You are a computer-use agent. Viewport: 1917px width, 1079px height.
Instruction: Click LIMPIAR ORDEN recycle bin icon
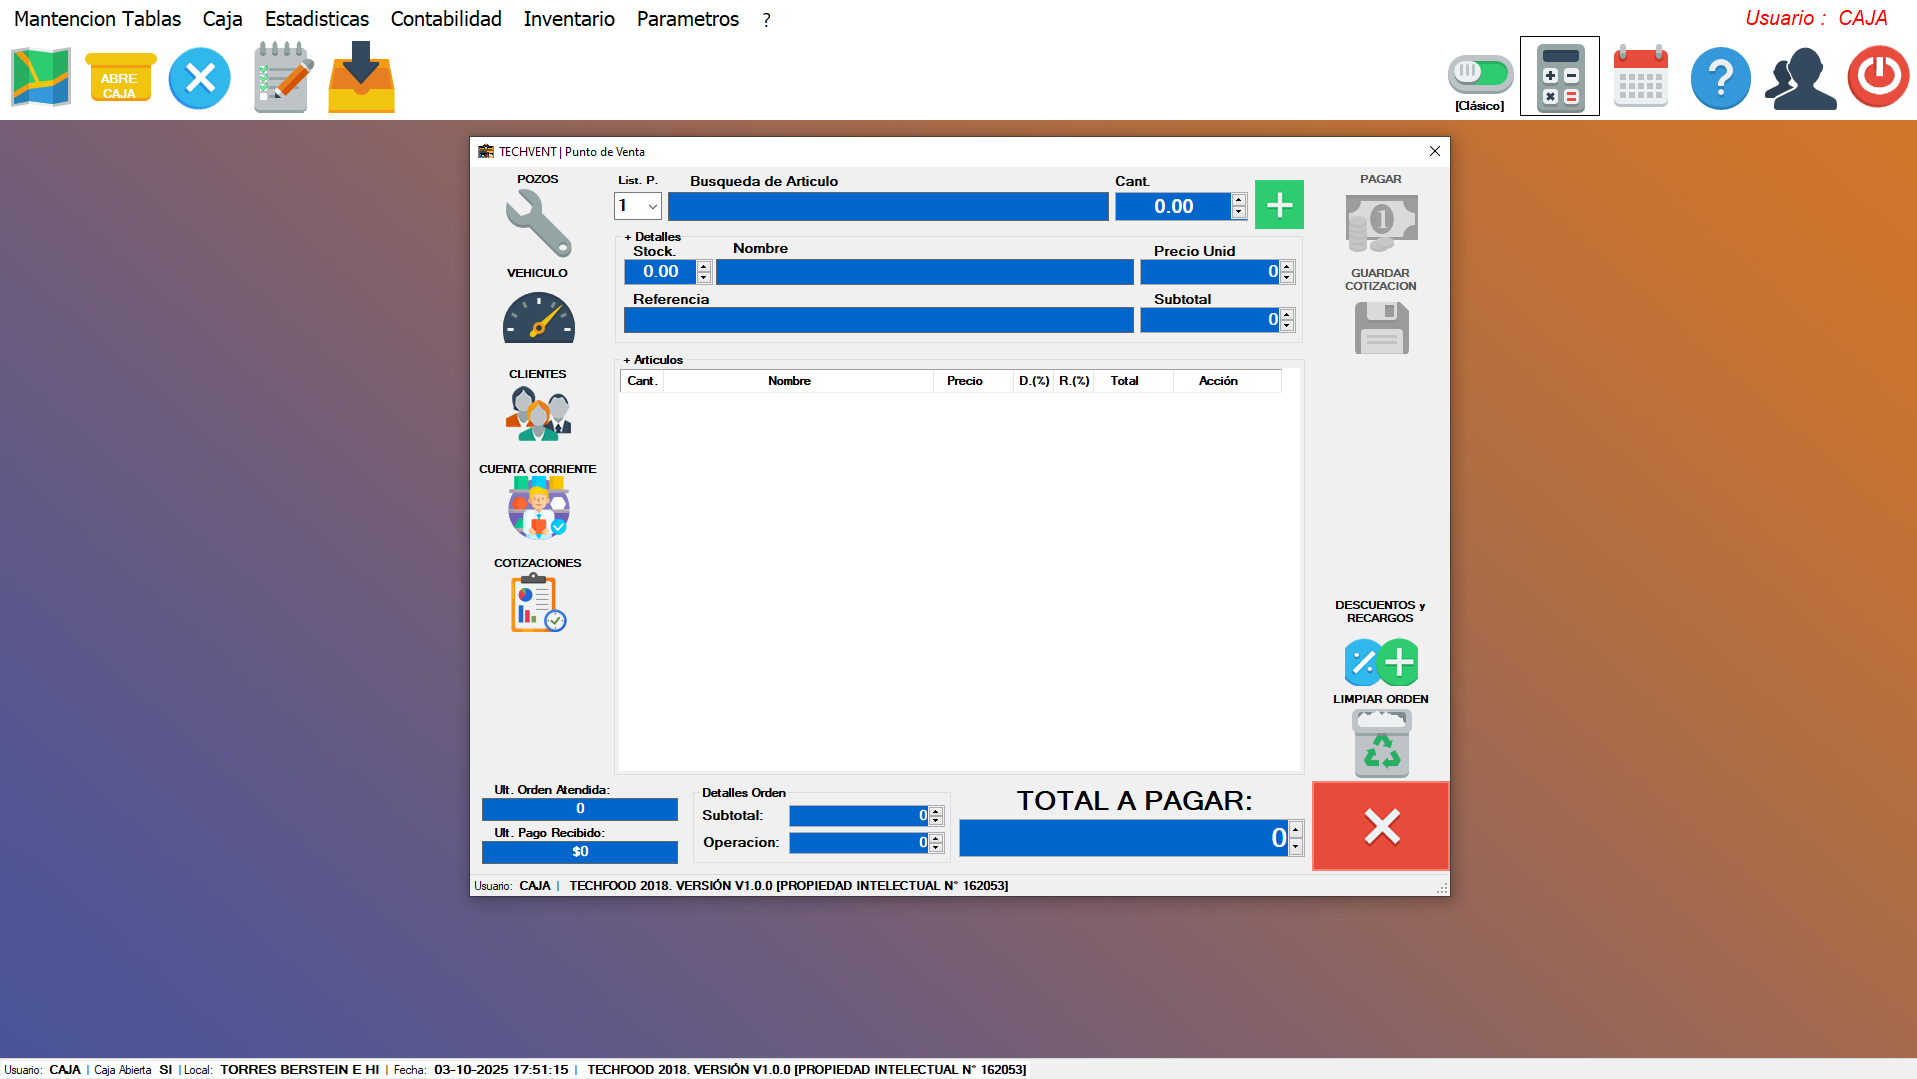[x=1381, y=743]
